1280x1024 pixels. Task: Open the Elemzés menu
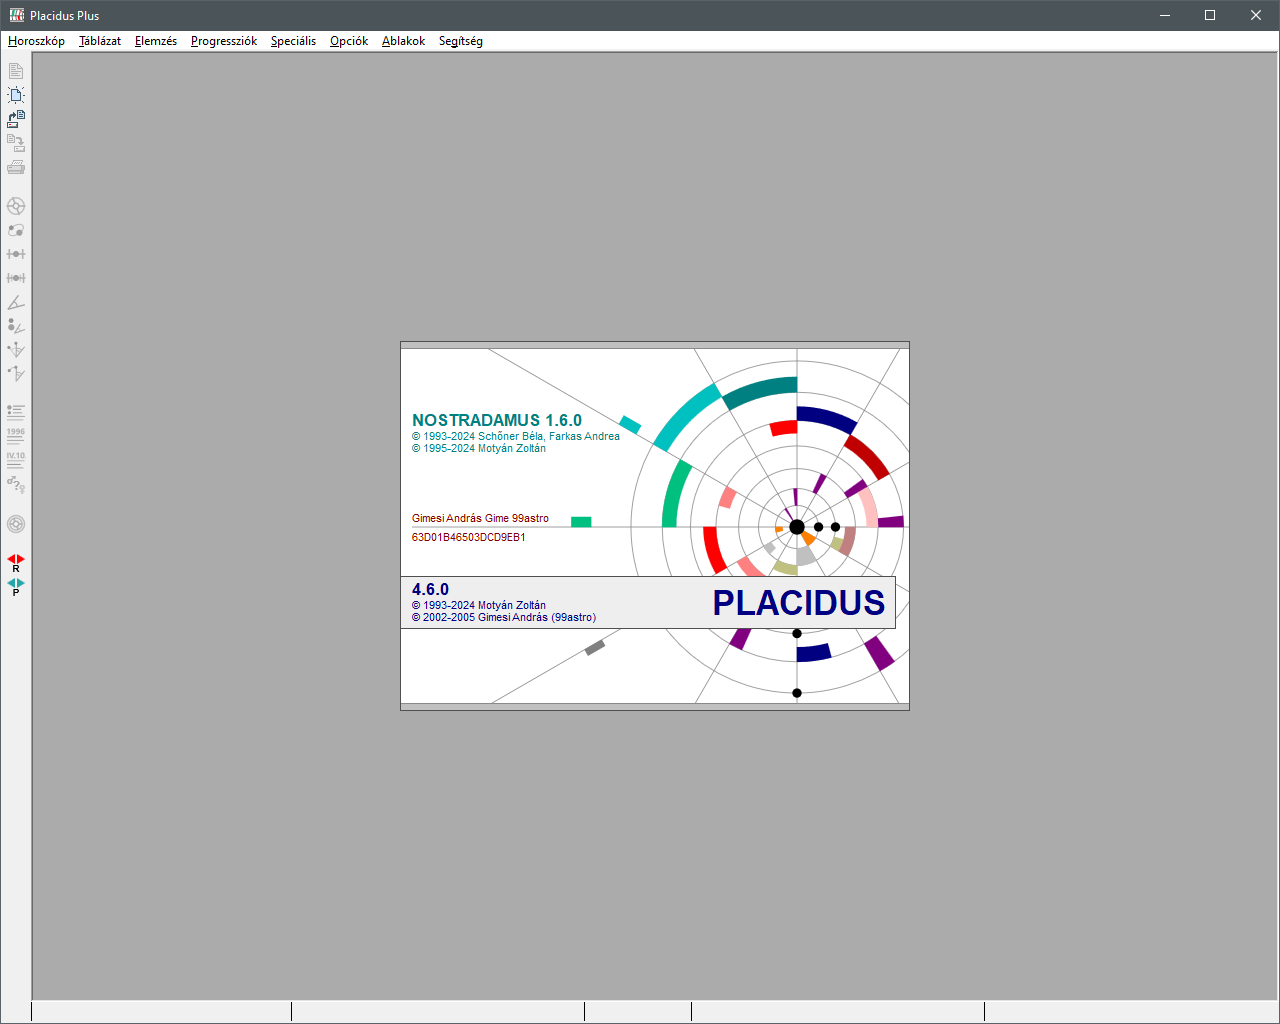coord(156,41)
